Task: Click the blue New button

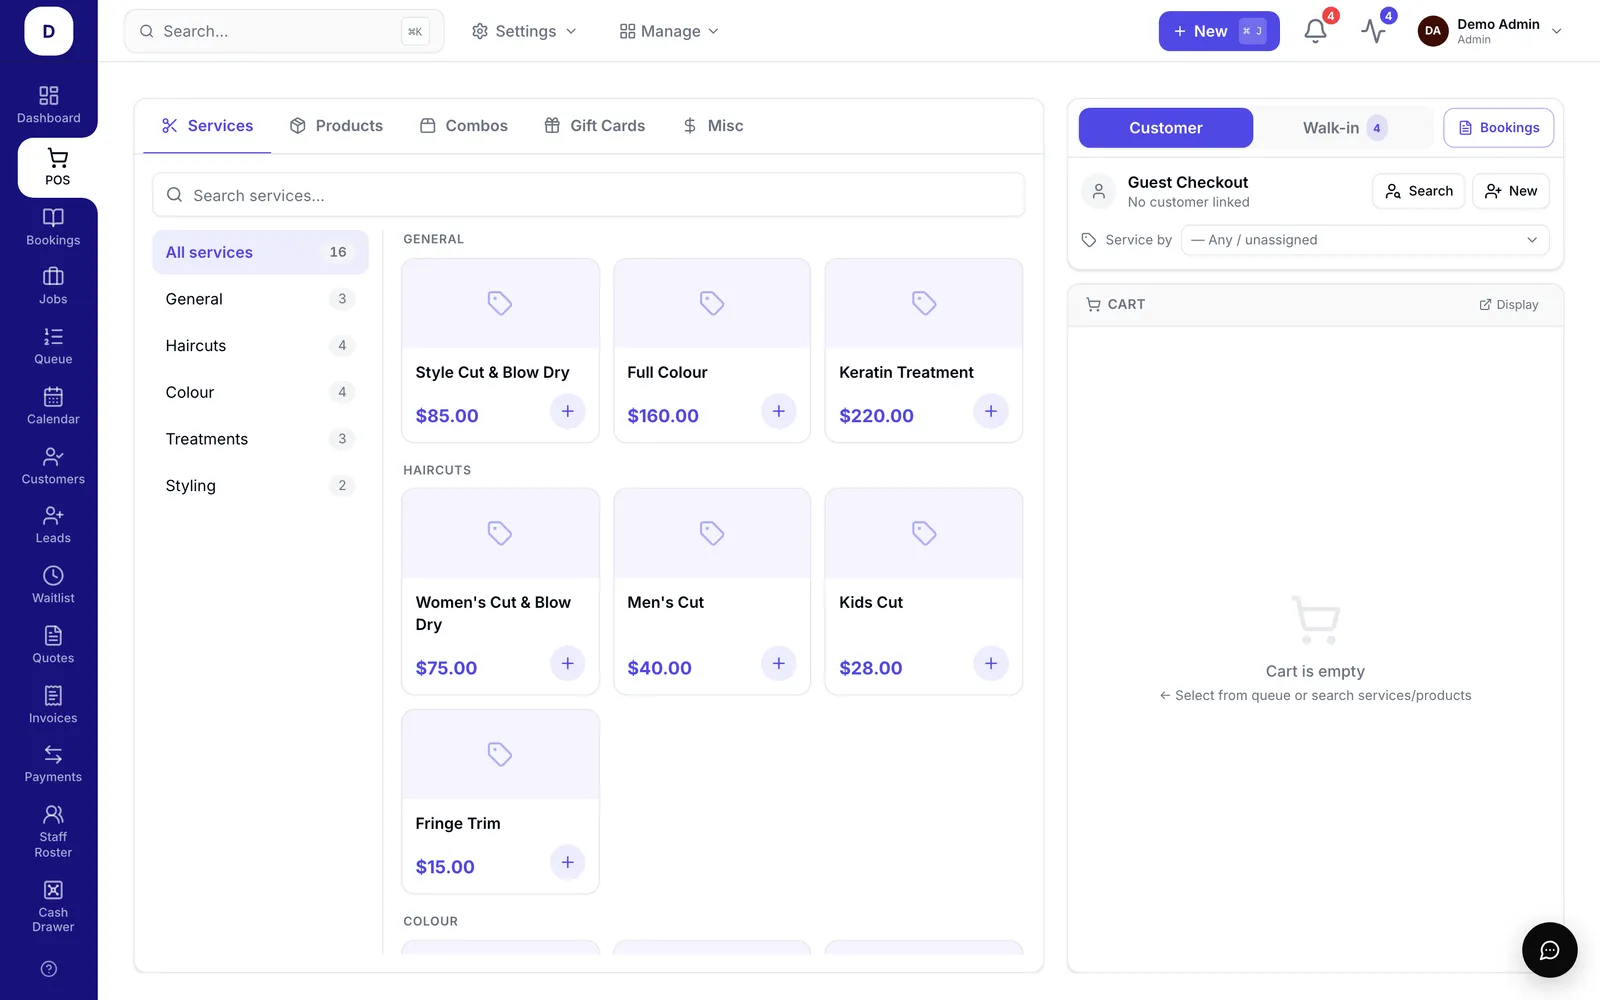Action: click(1219, 31)
